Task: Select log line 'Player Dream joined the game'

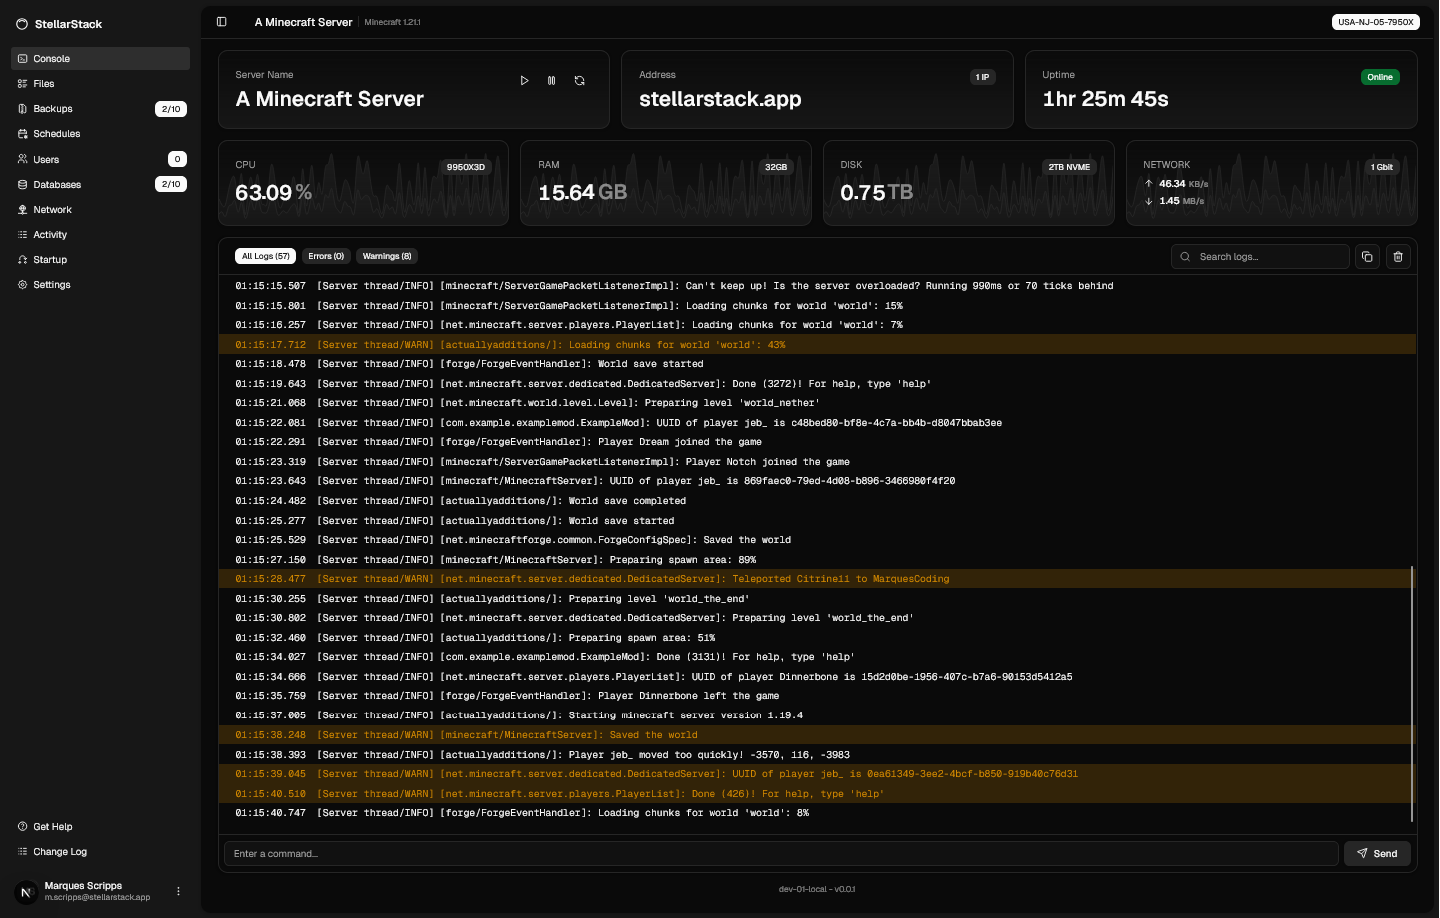Action: [817, 442]
